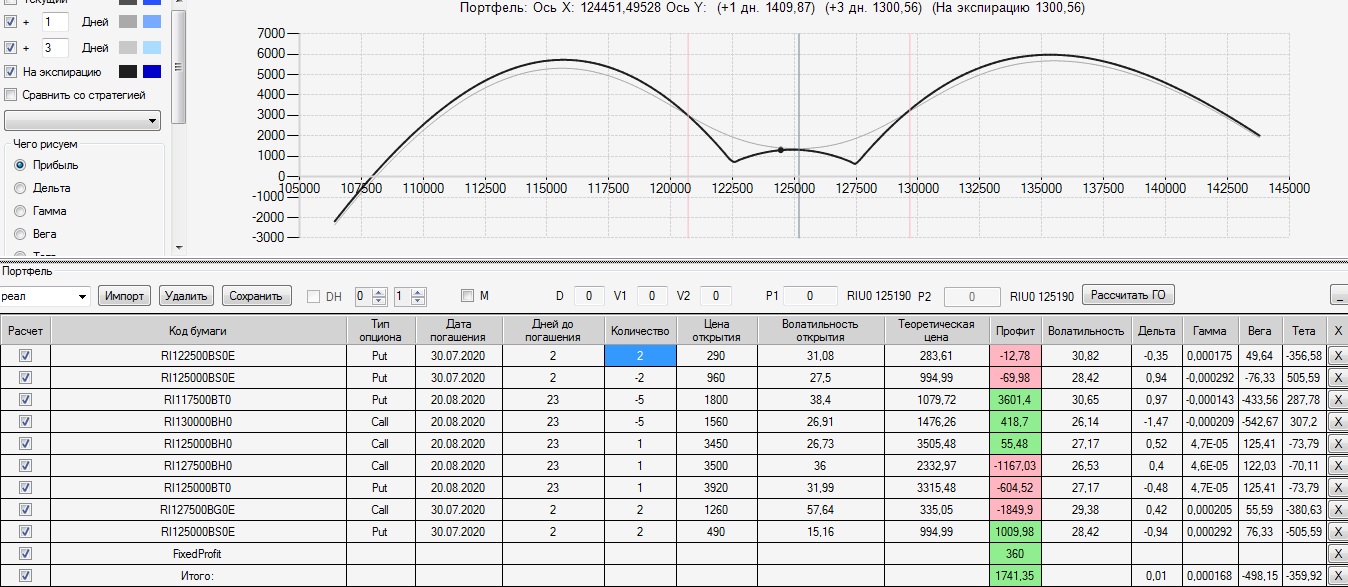Click the Сохранить button
This screenshot has height=587, width=1348.
click(x=256, y=296)
